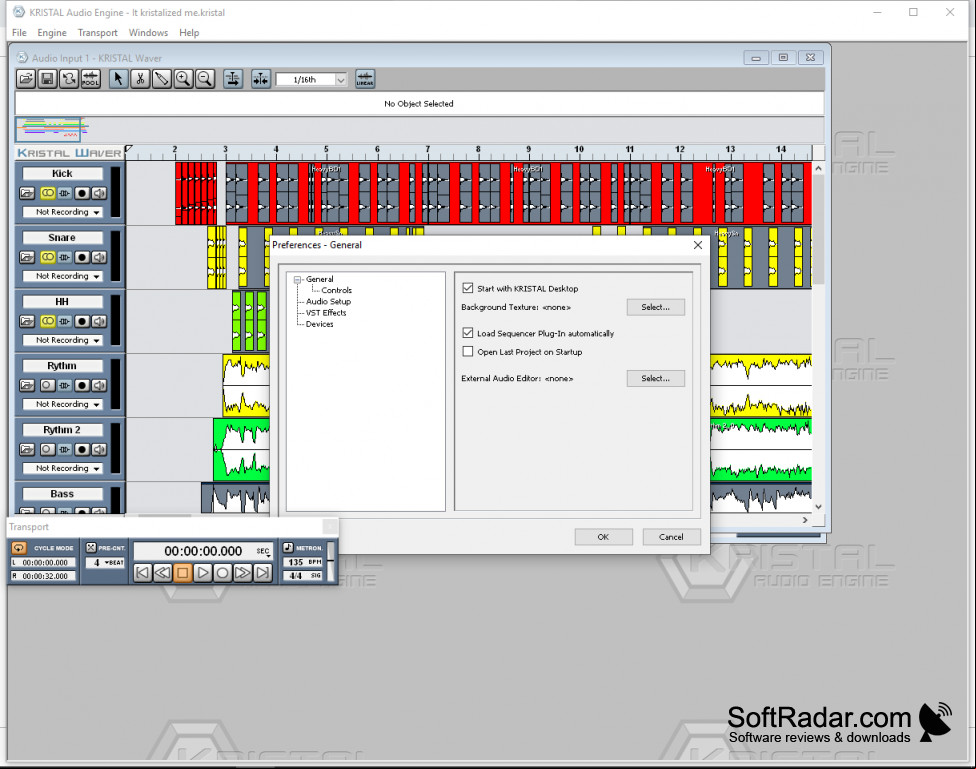Open the Transport menu
976x769 pixels.
click(x=97, y=32)
